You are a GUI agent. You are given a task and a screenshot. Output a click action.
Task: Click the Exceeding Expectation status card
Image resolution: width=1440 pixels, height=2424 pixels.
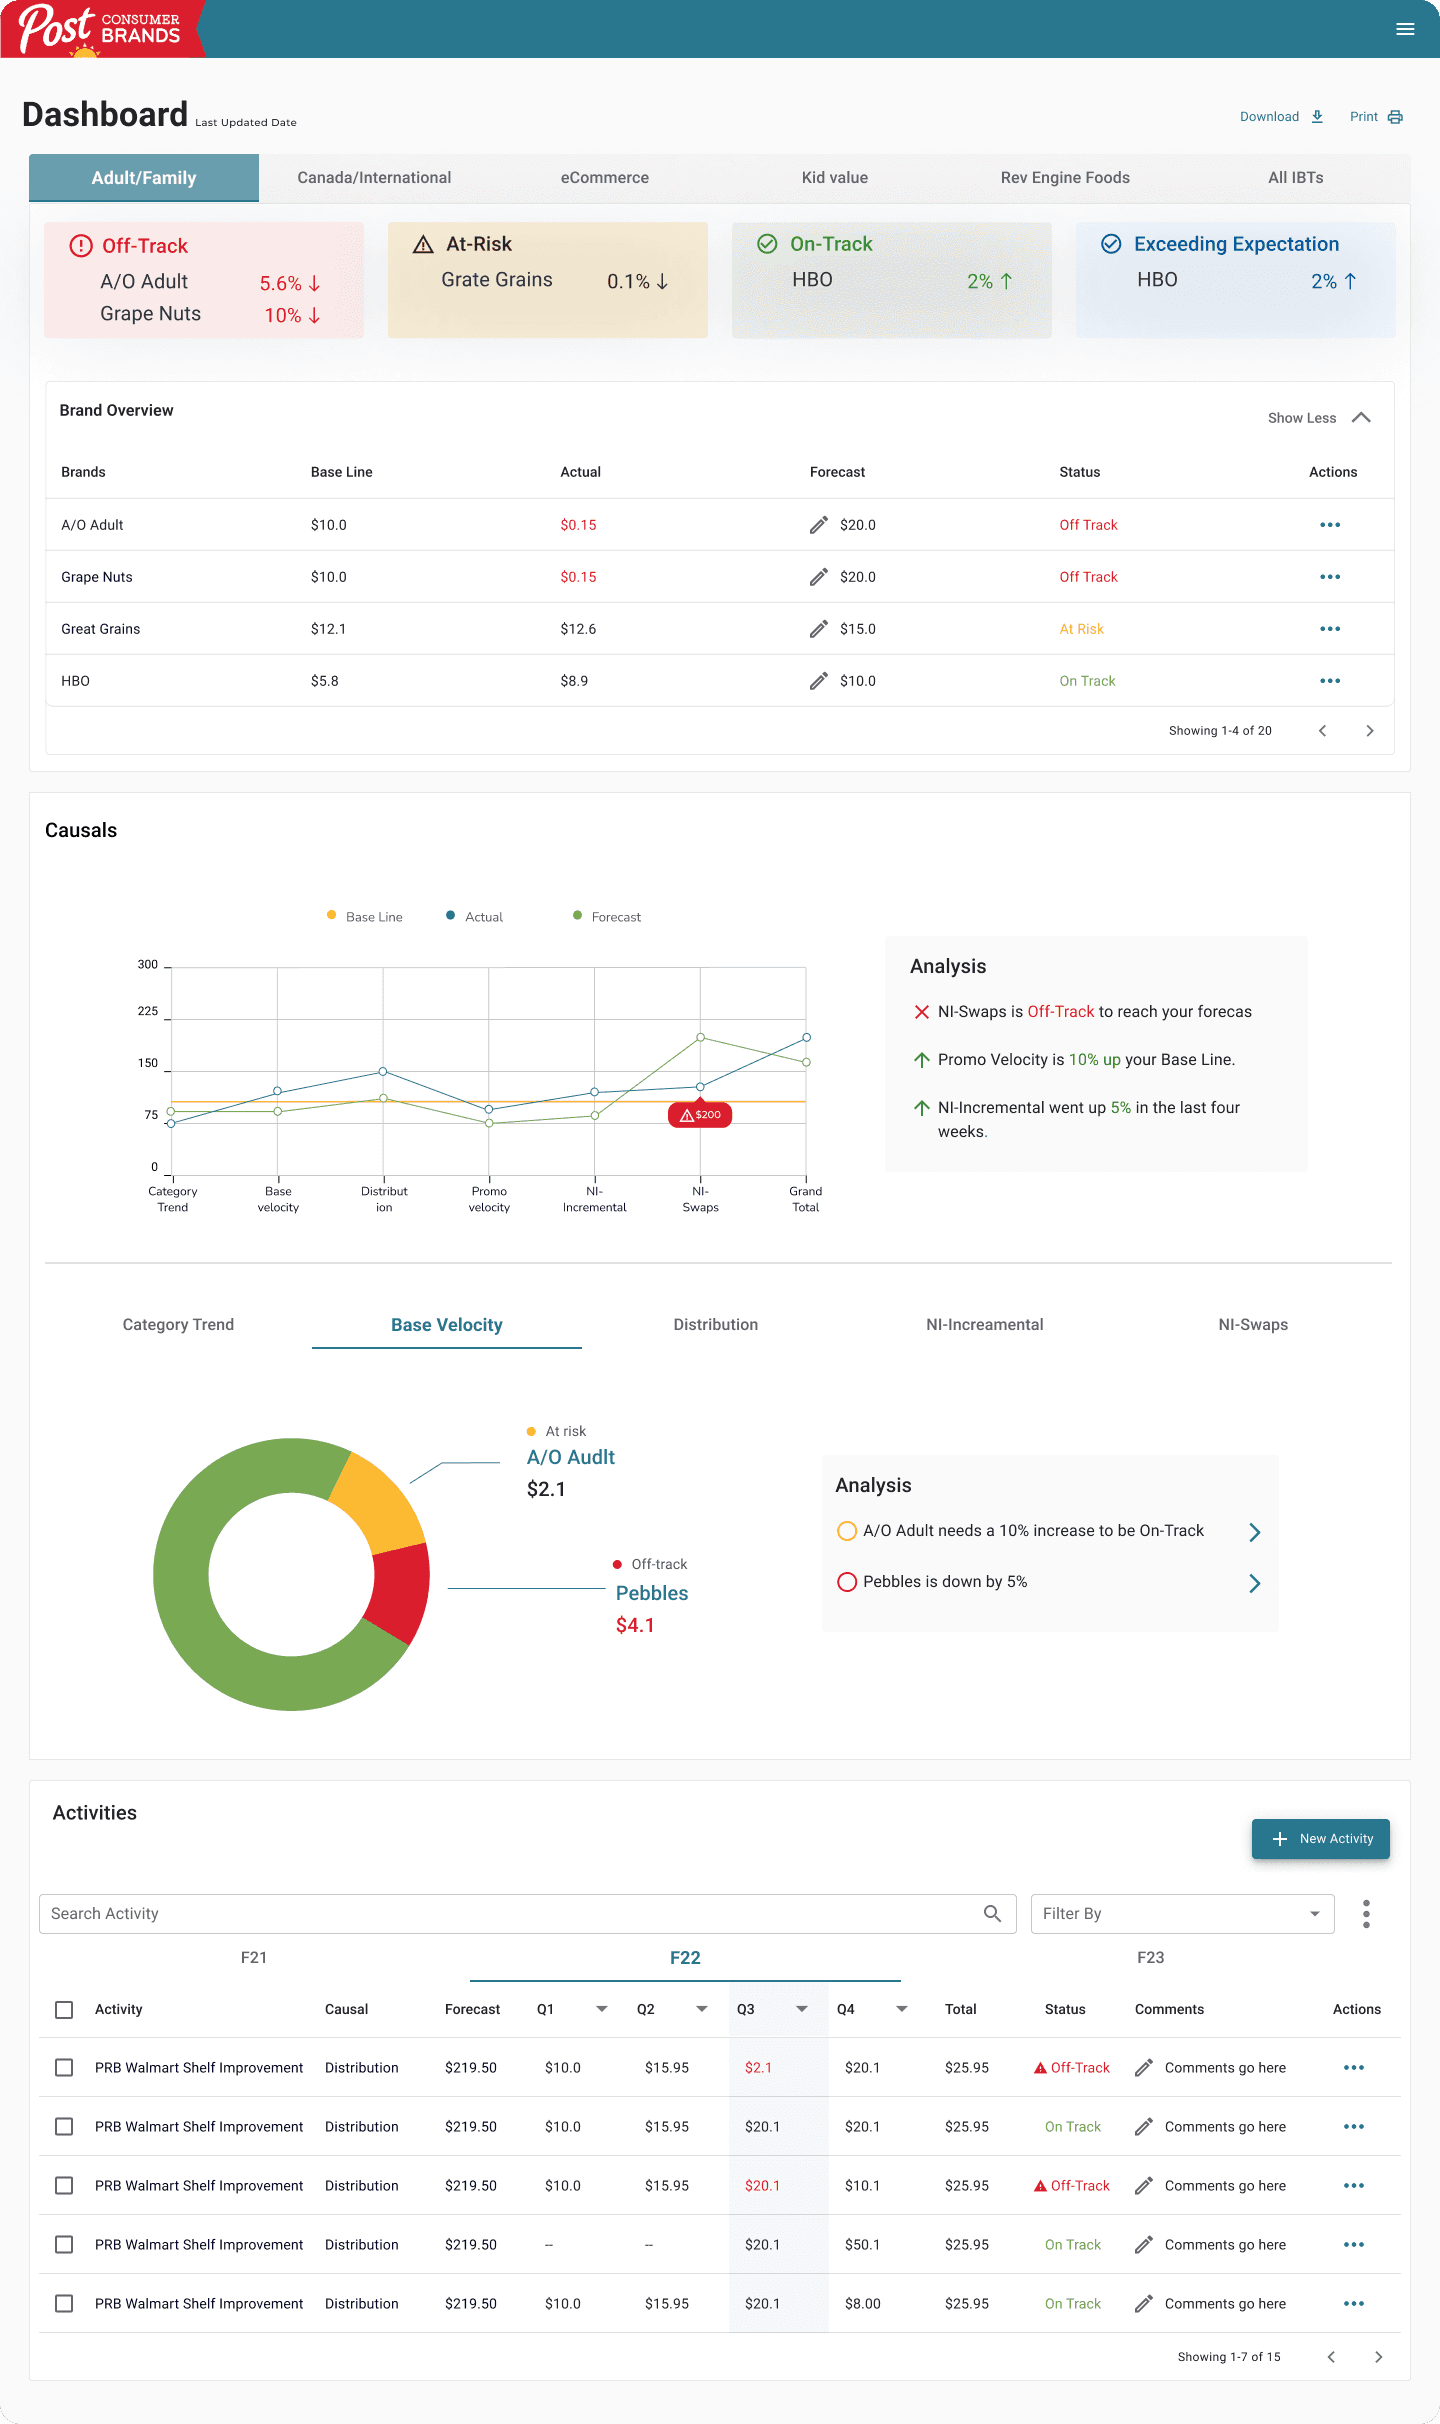(1236, 280)
